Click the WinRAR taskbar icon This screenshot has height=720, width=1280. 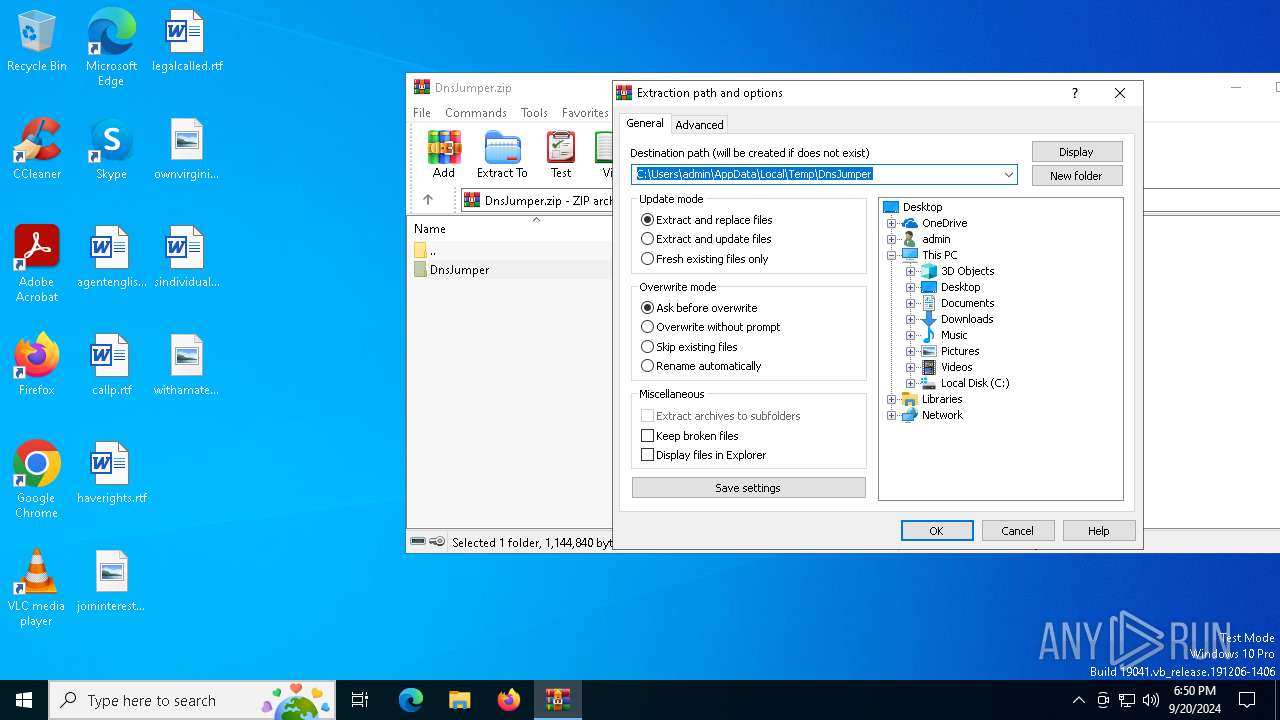point(557,700)
